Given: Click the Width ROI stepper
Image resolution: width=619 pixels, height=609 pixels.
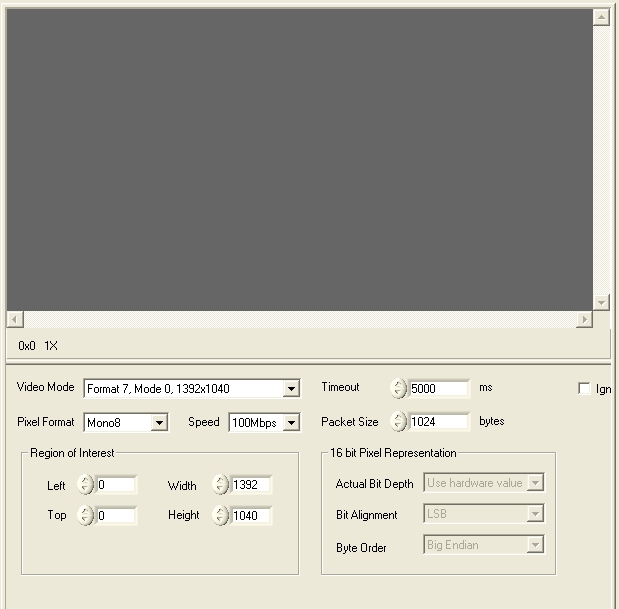Looking at the screenshot, I should [x=220, y=484].
